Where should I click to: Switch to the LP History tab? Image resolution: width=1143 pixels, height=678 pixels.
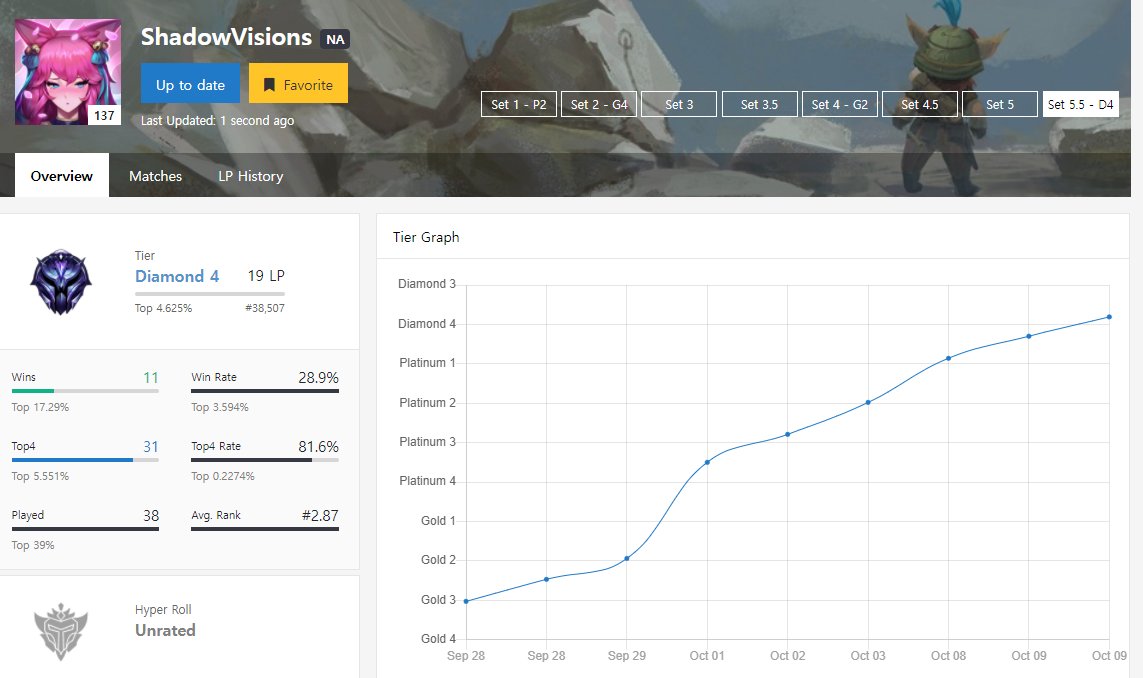point(251,176)
